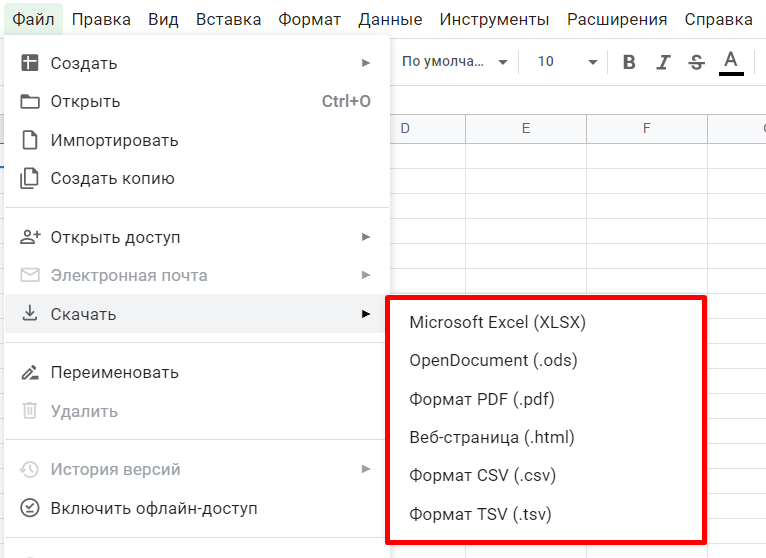Click the Создать grid icon
This screenshot has width=766, height=558.
click(x=29, y=63)
